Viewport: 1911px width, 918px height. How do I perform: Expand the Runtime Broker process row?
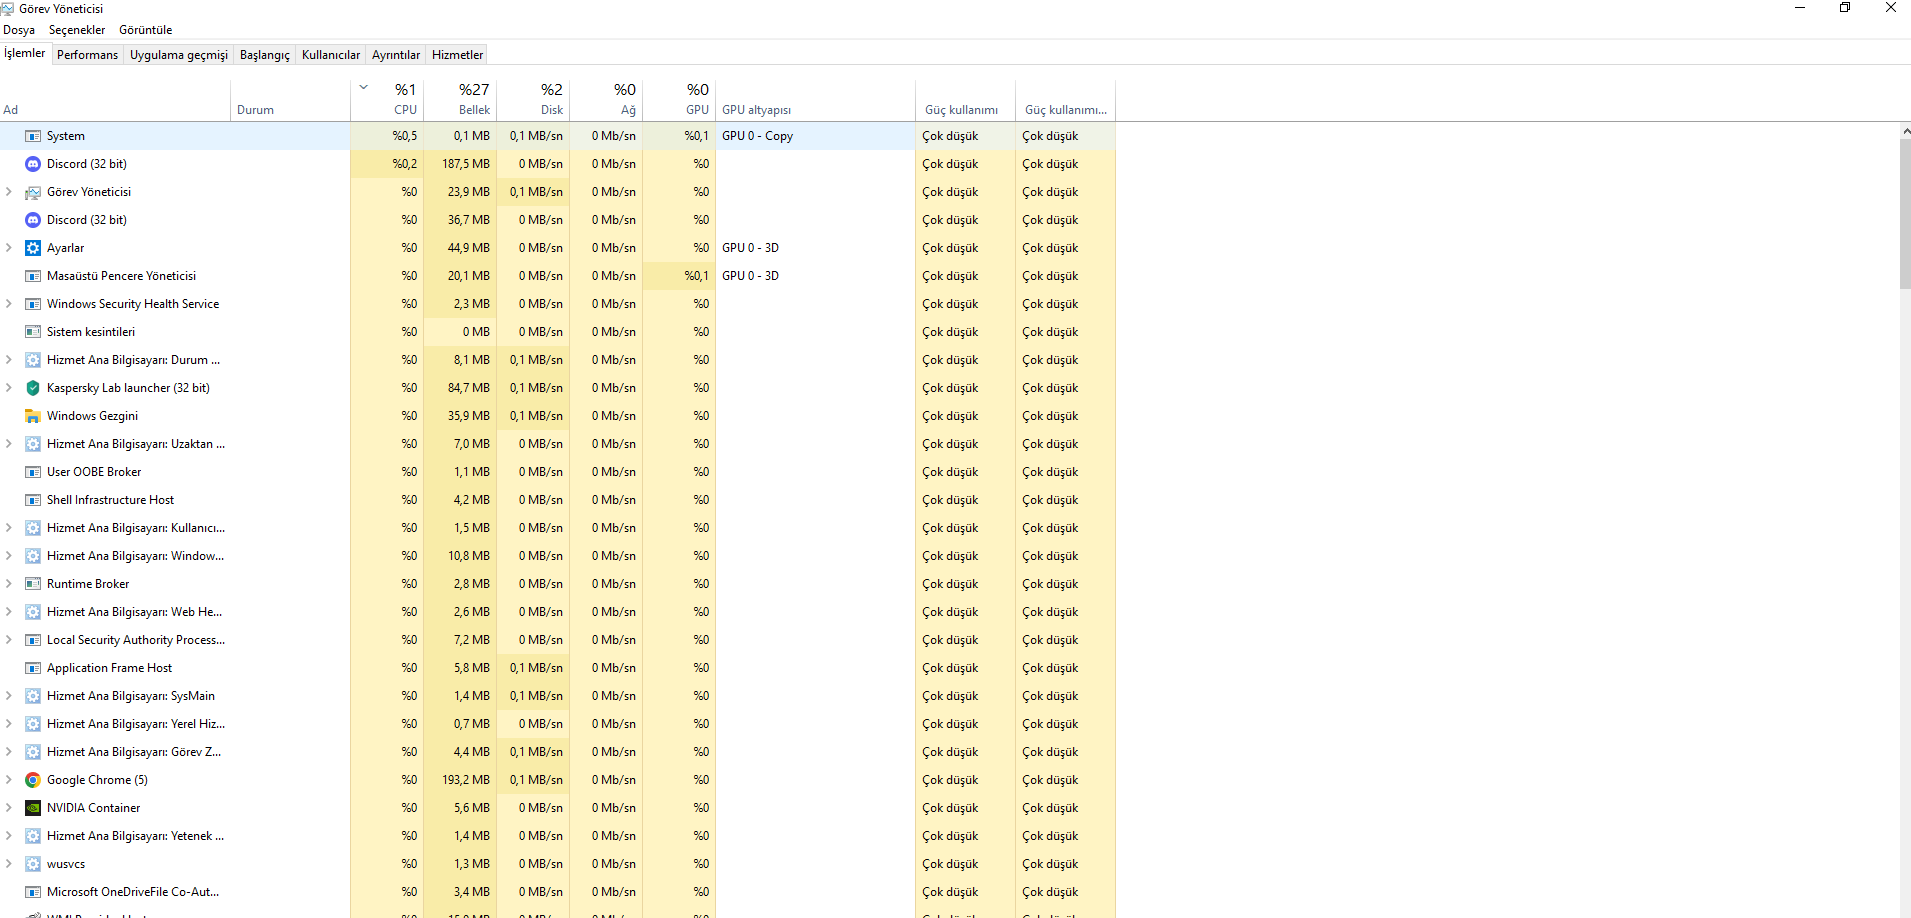tap(9, 584)
